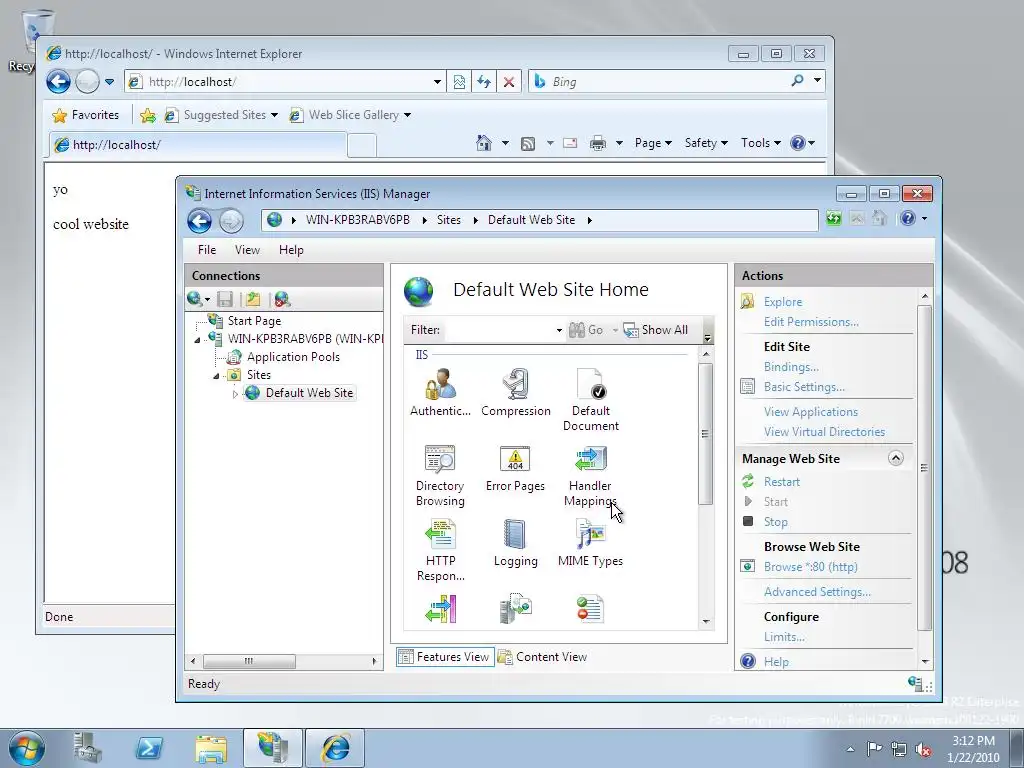Viewport: 1024px width, 768px height.
Task: Click the PowerShell taskbar icon
Action: [149, 748]
